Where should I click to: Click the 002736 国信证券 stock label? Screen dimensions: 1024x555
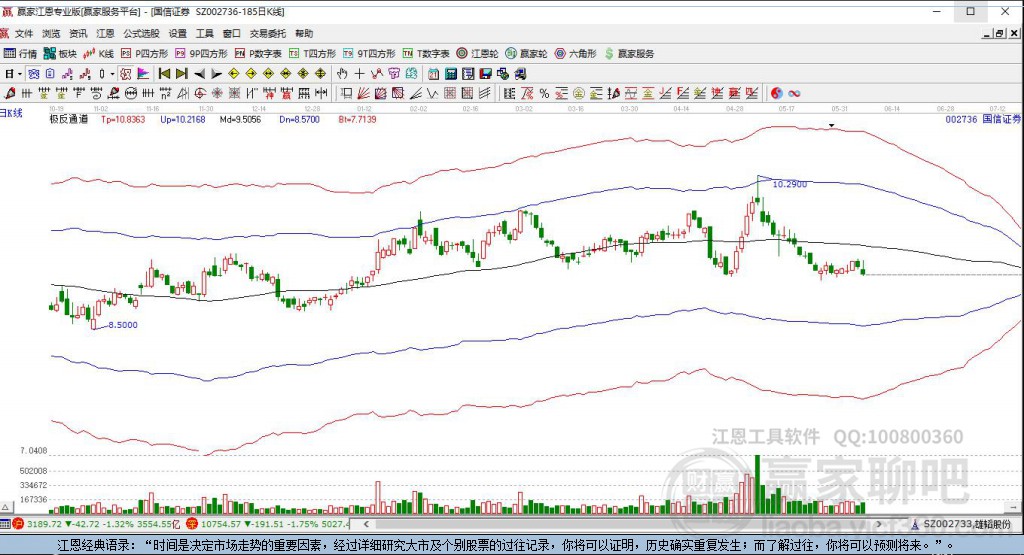pyautogui.click(x=983, y=119)
